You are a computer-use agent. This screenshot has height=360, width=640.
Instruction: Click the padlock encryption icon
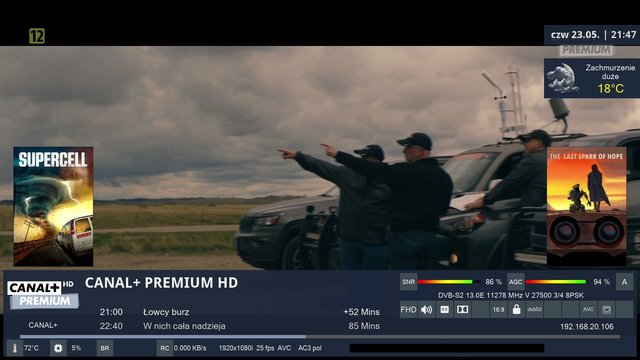click(x=516, y=310)
